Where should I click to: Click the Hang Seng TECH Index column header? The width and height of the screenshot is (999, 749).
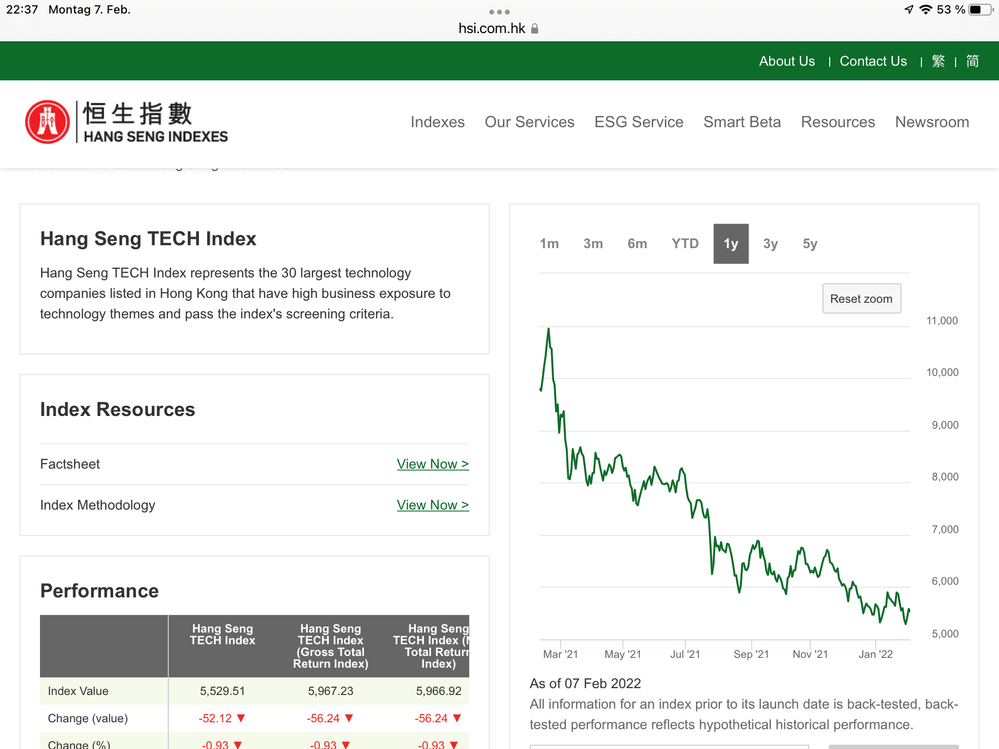click(222, 634)
